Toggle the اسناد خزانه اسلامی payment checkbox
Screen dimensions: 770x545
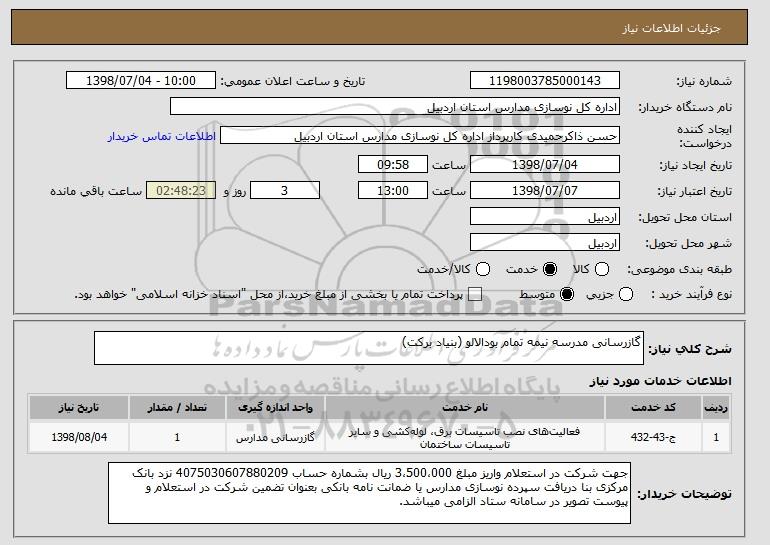[x=475, y=295]
